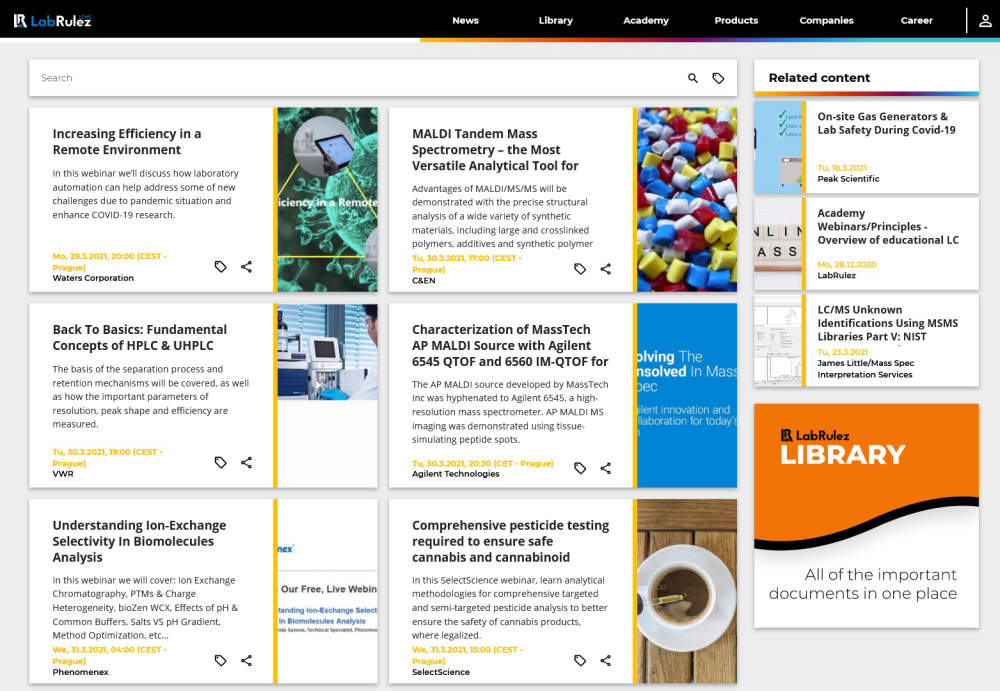Click the virus image thumbnail on Waters card
This screenshot has height=691, width=1000.
point(327,200)
